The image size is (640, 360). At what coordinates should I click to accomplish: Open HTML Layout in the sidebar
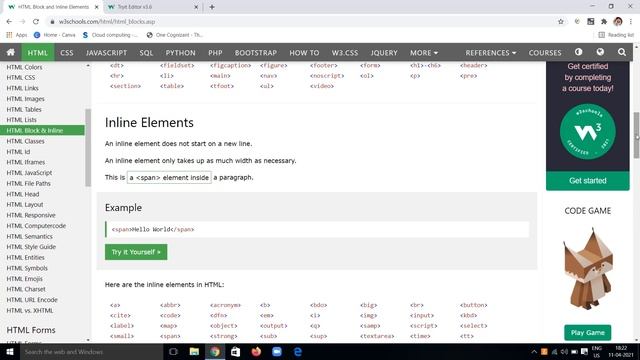25,204
